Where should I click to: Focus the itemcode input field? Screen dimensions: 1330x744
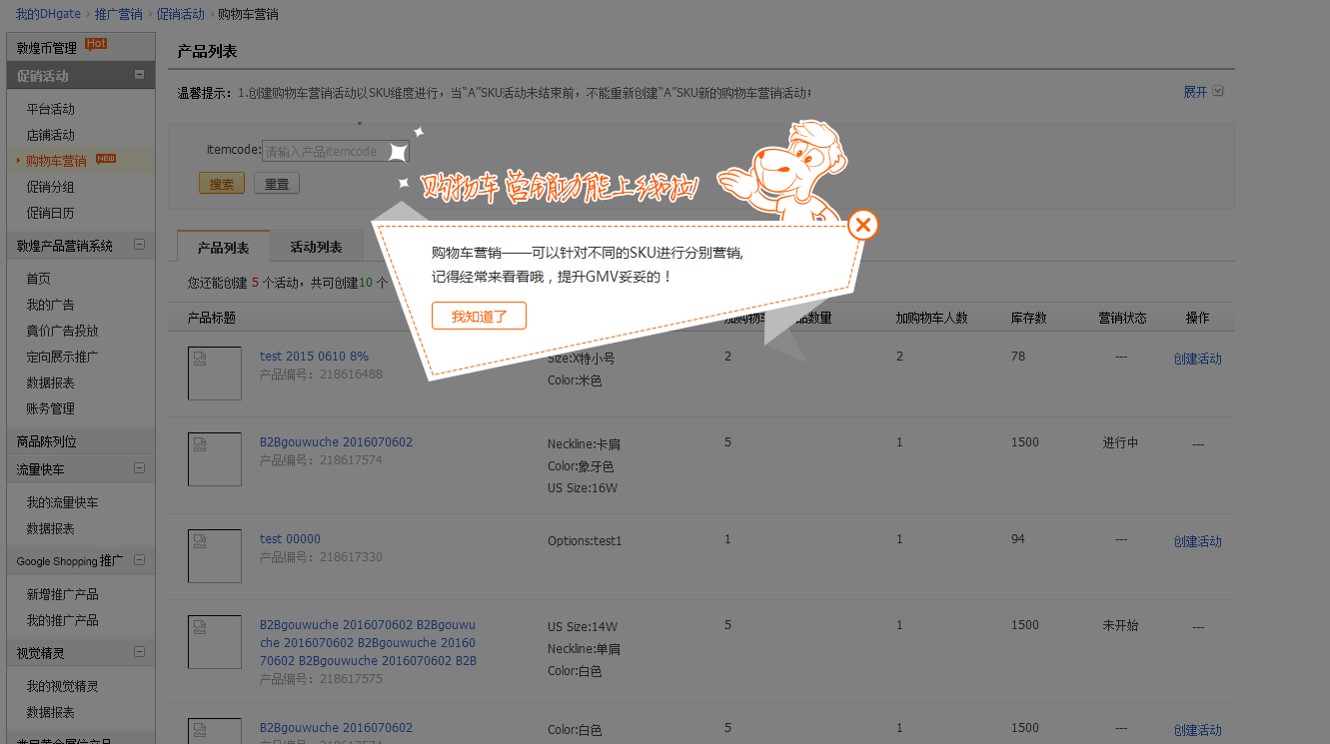[x=335, y=151]
